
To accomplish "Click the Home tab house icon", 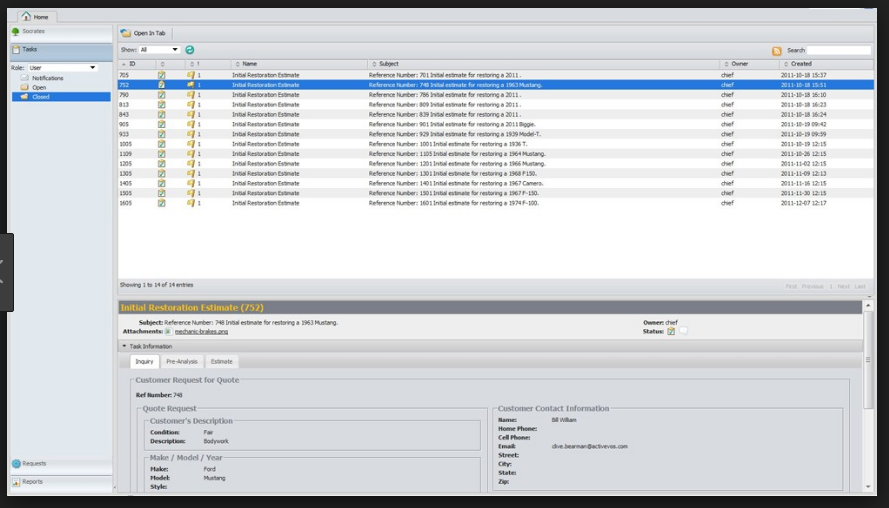I will [26, 16].
